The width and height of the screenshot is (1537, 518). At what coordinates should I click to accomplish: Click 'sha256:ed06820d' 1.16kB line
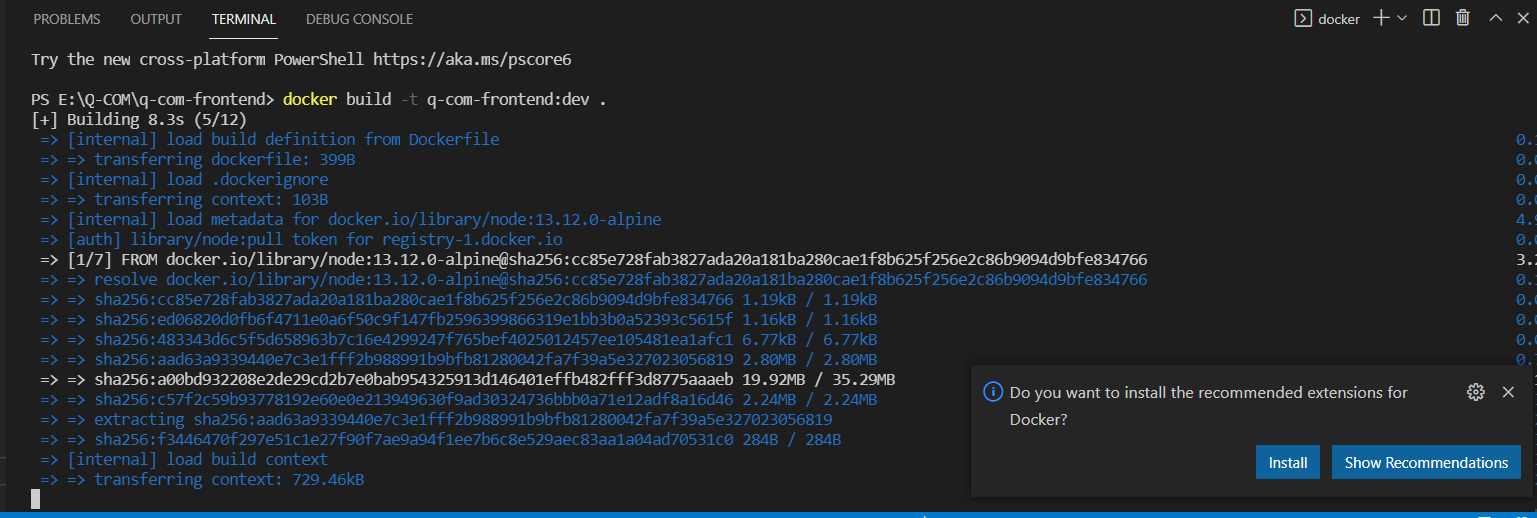tap(459, 319)
